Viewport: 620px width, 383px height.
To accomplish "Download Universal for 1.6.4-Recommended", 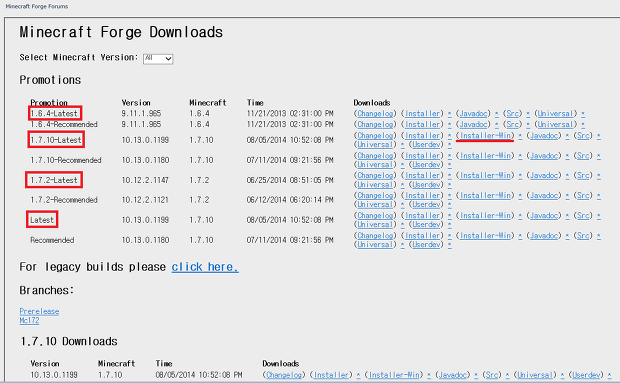I will tap(555, 125).
